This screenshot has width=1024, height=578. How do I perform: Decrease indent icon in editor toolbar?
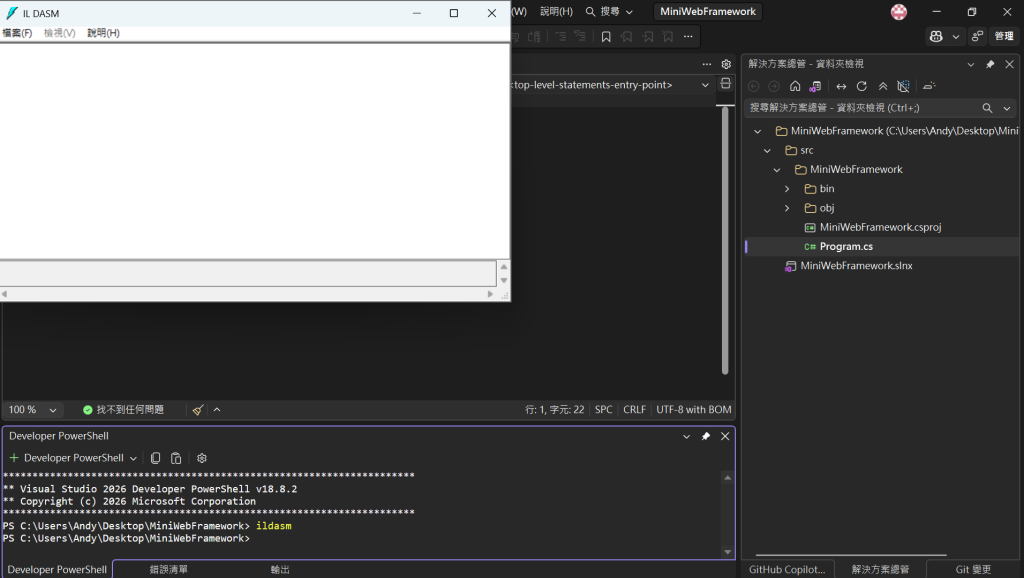pos(560,37)
